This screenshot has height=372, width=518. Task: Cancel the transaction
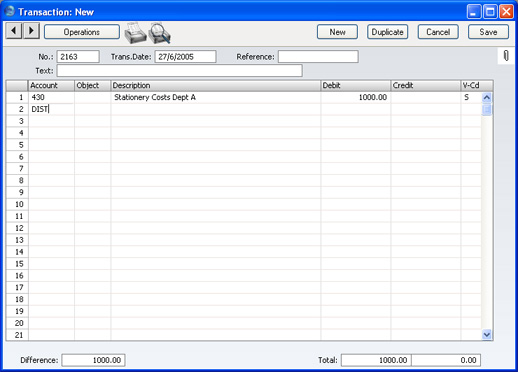tap(438, 32)
